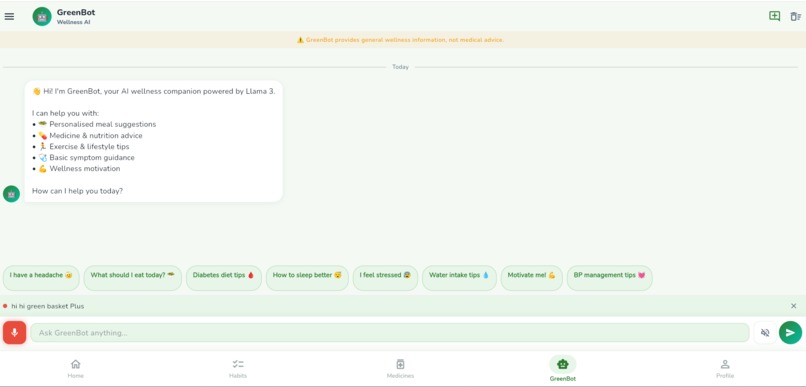Go to the Home tab
The image size is (806, 387).
76,368
